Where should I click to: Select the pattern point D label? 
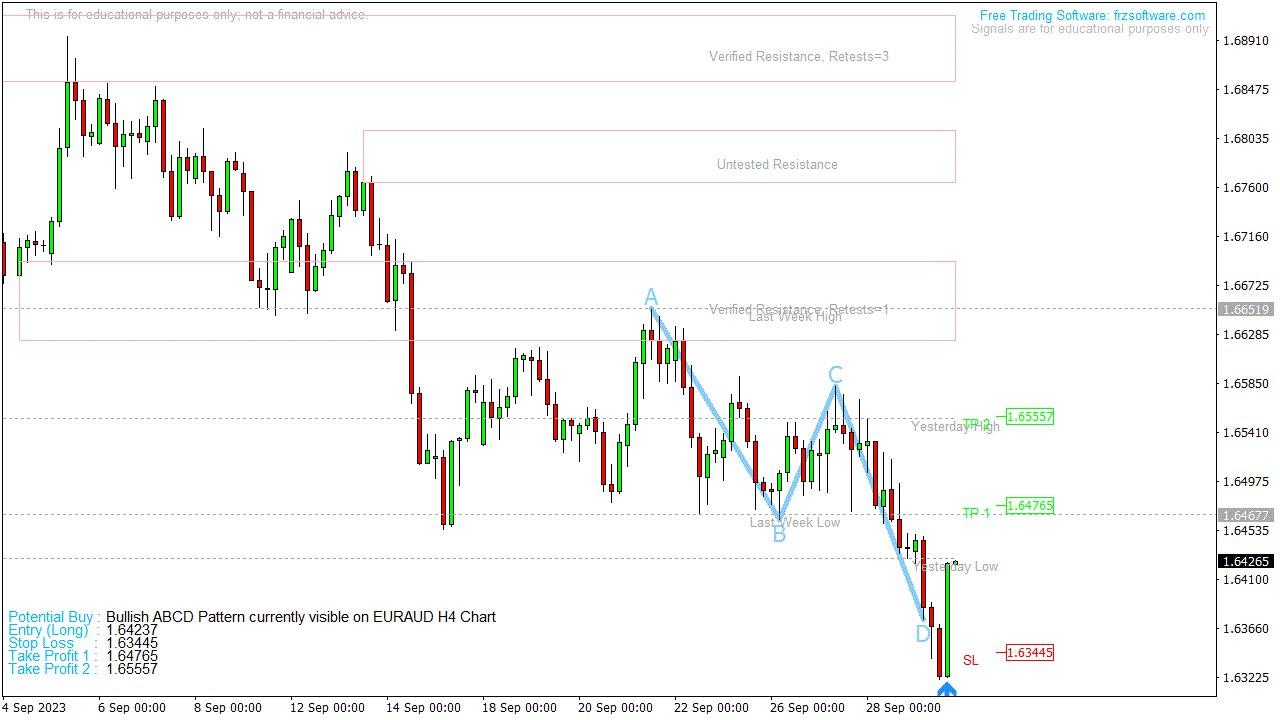[x=923, y=634]
